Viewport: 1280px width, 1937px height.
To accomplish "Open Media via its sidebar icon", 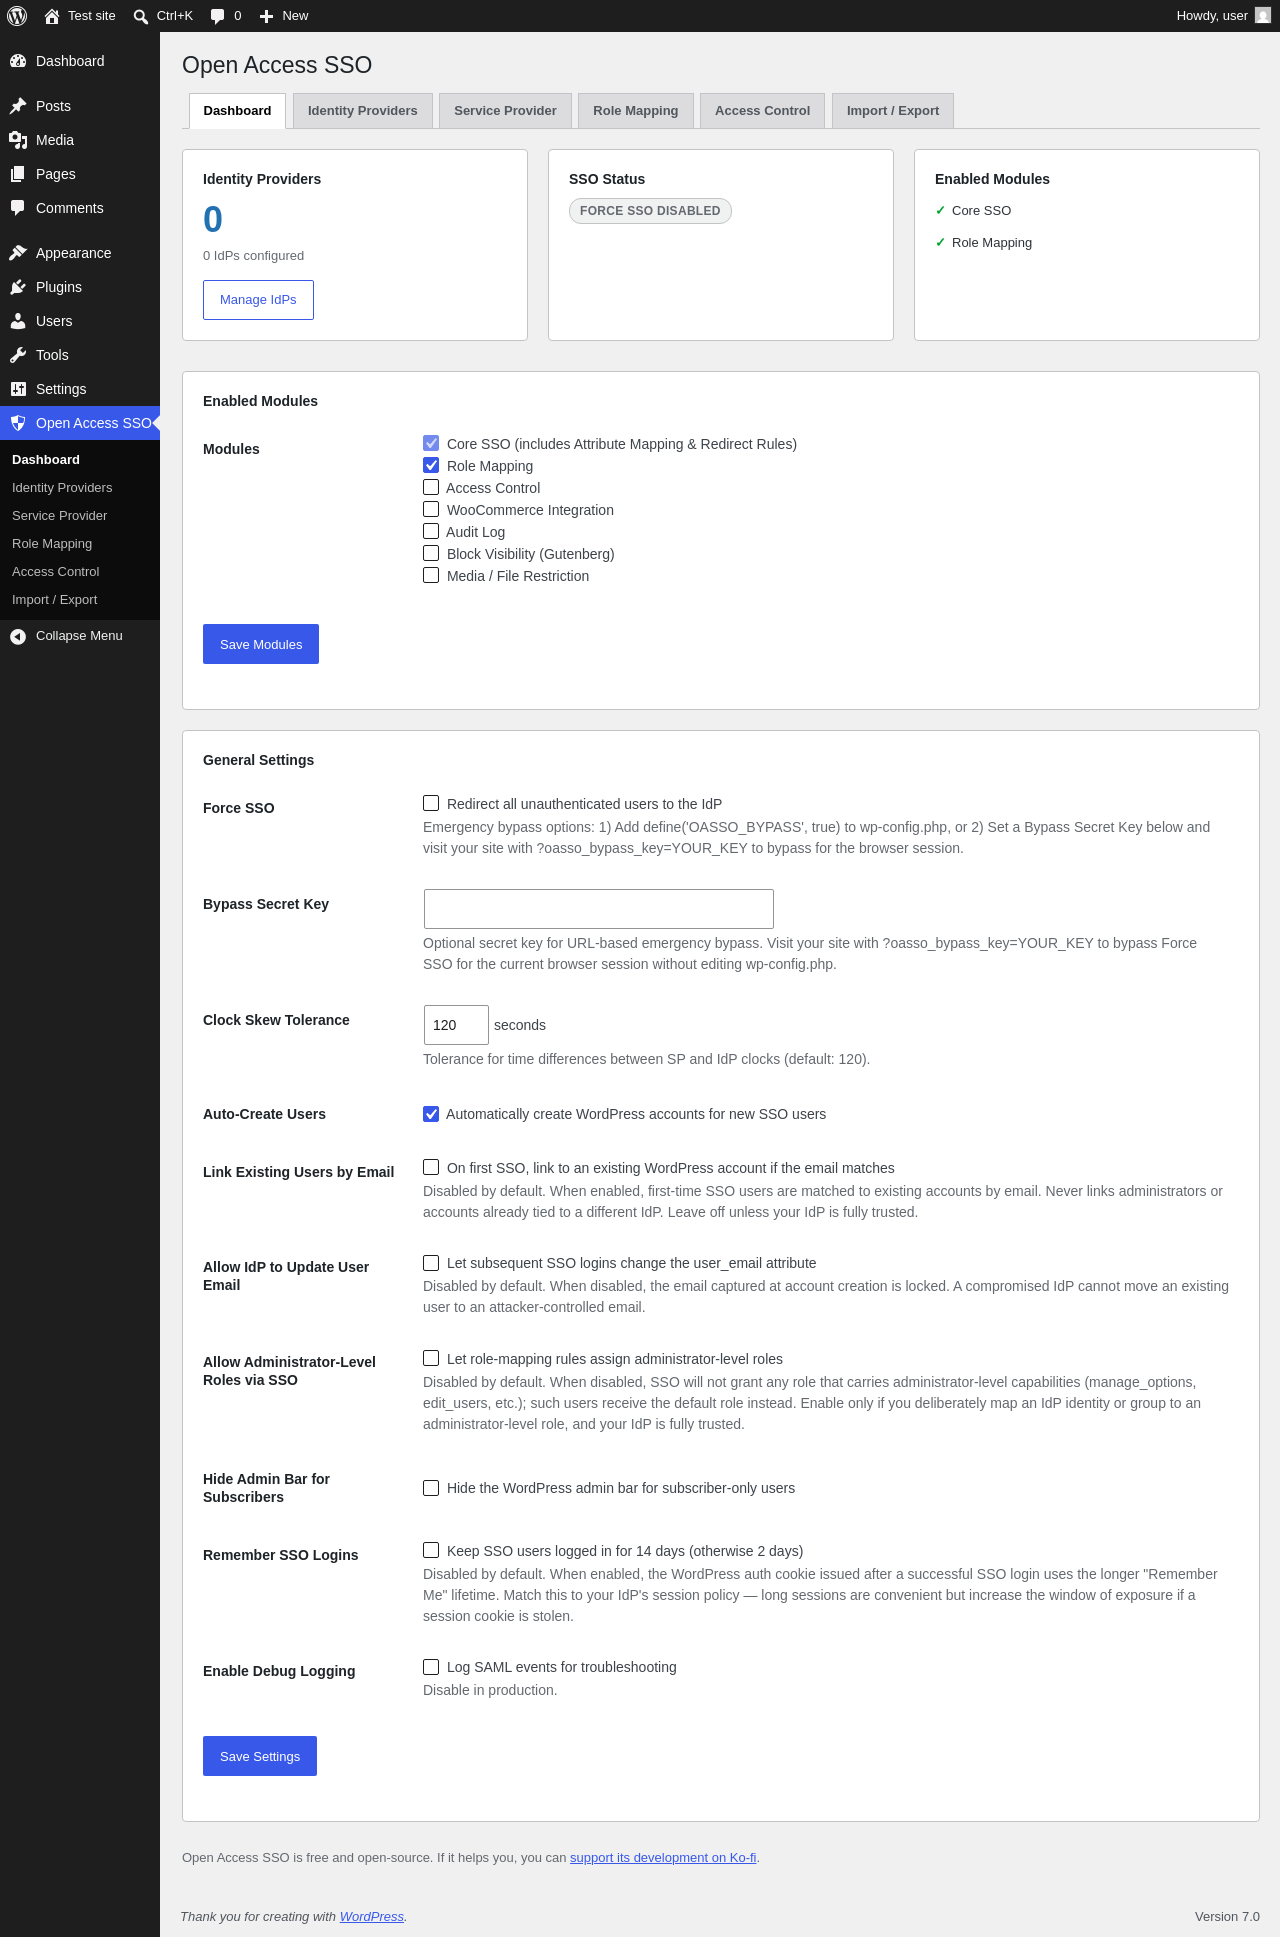I will [18, 140].
